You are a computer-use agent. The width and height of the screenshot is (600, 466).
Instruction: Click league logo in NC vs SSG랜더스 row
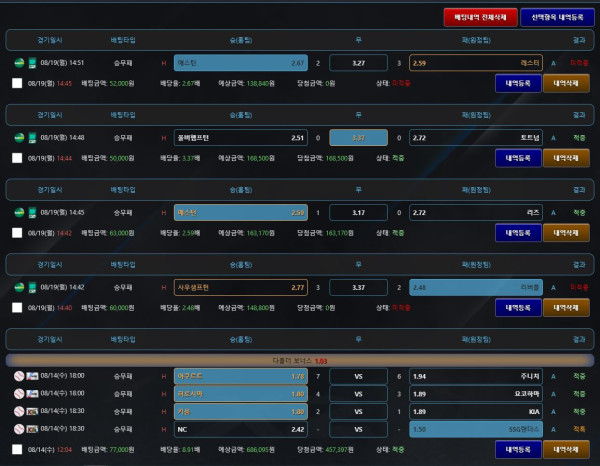[31, 429]
